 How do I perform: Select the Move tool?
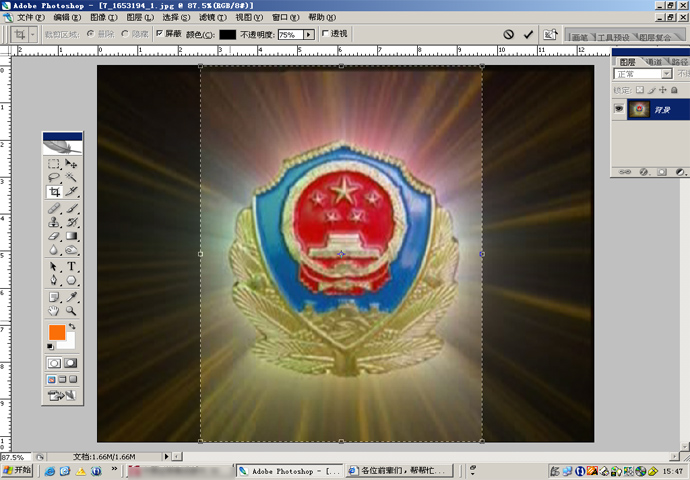pos(70,164)
